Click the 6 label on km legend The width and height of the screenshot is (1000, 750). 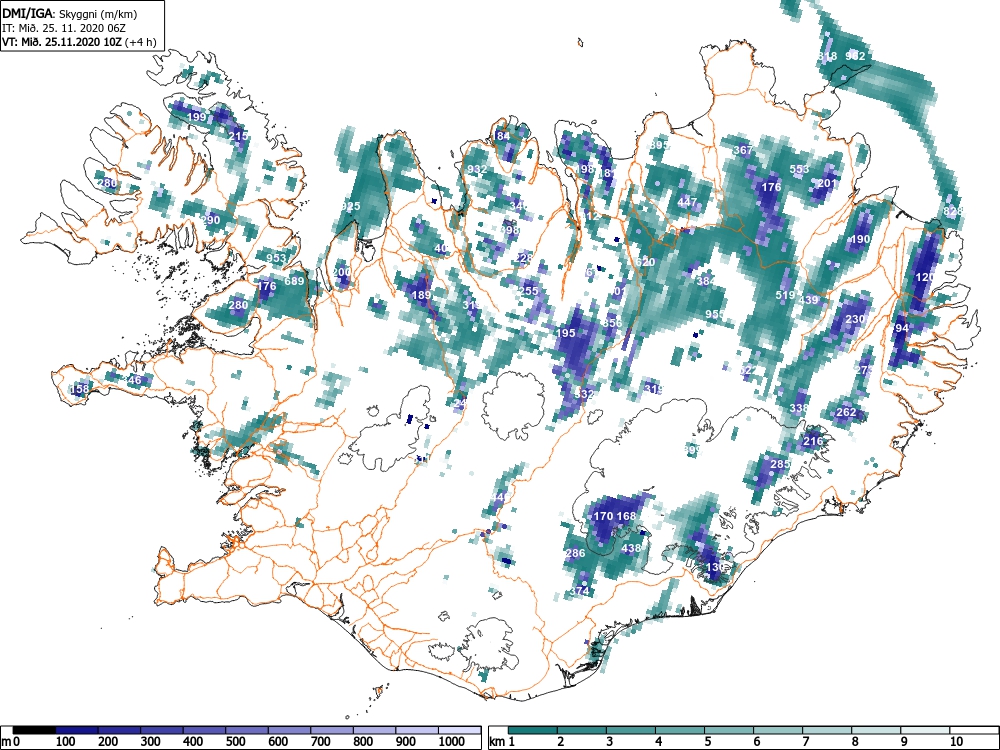coord(756,742)
